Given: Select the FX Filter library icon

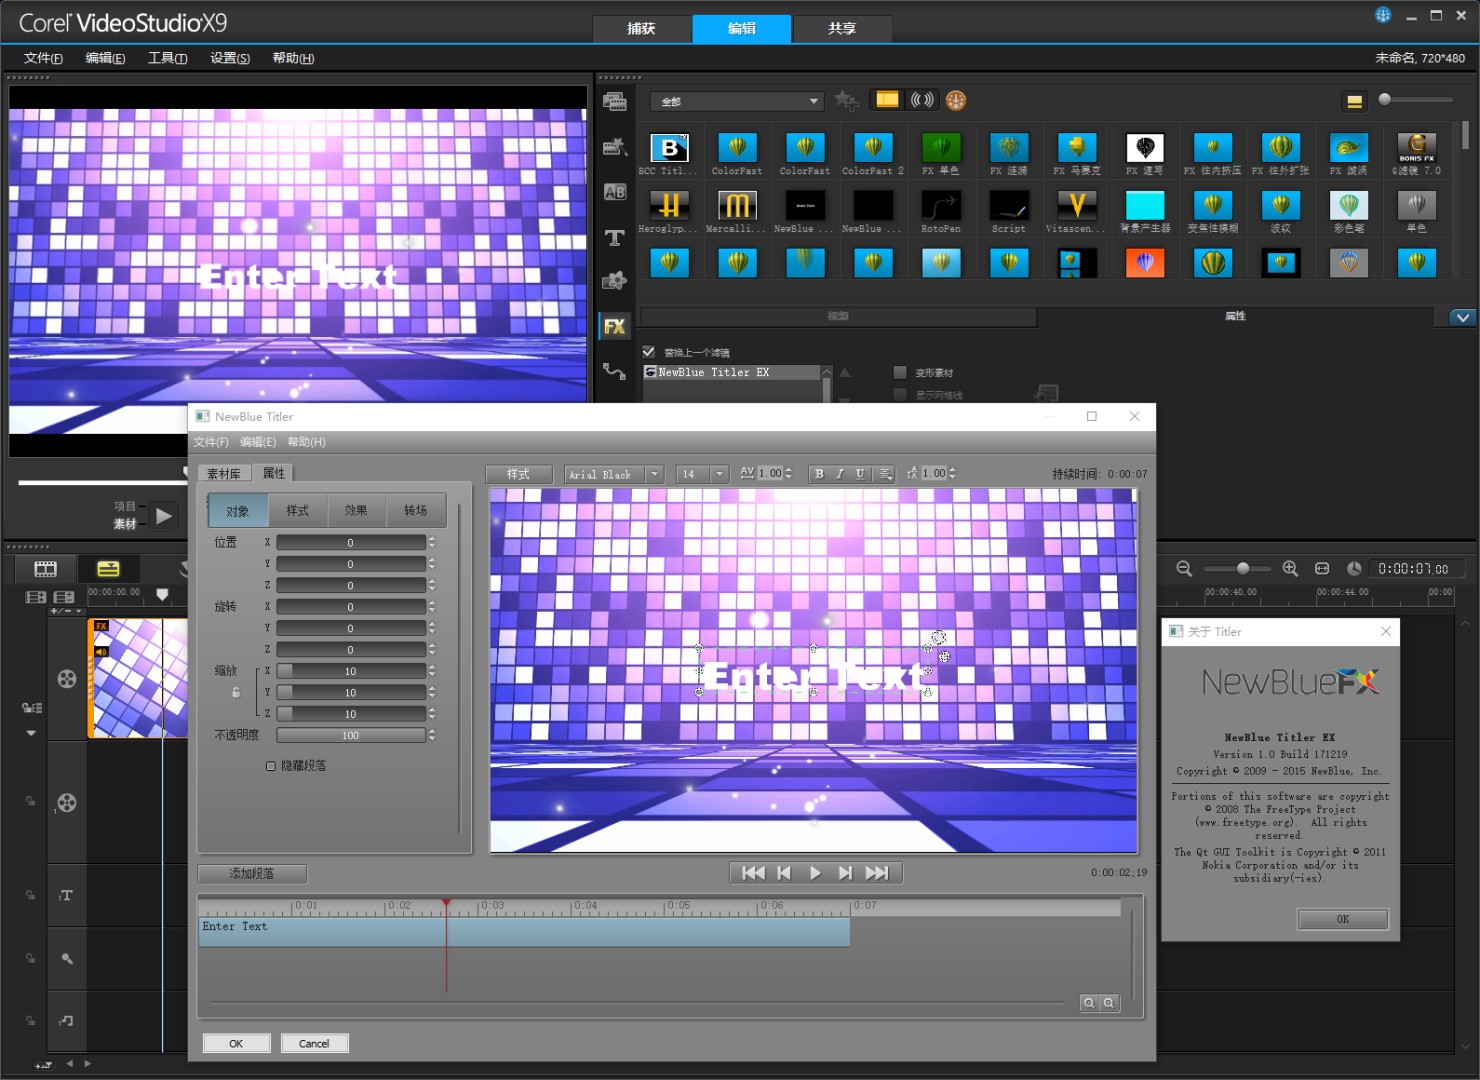Looking at the screenshot, I should point(614,326).
